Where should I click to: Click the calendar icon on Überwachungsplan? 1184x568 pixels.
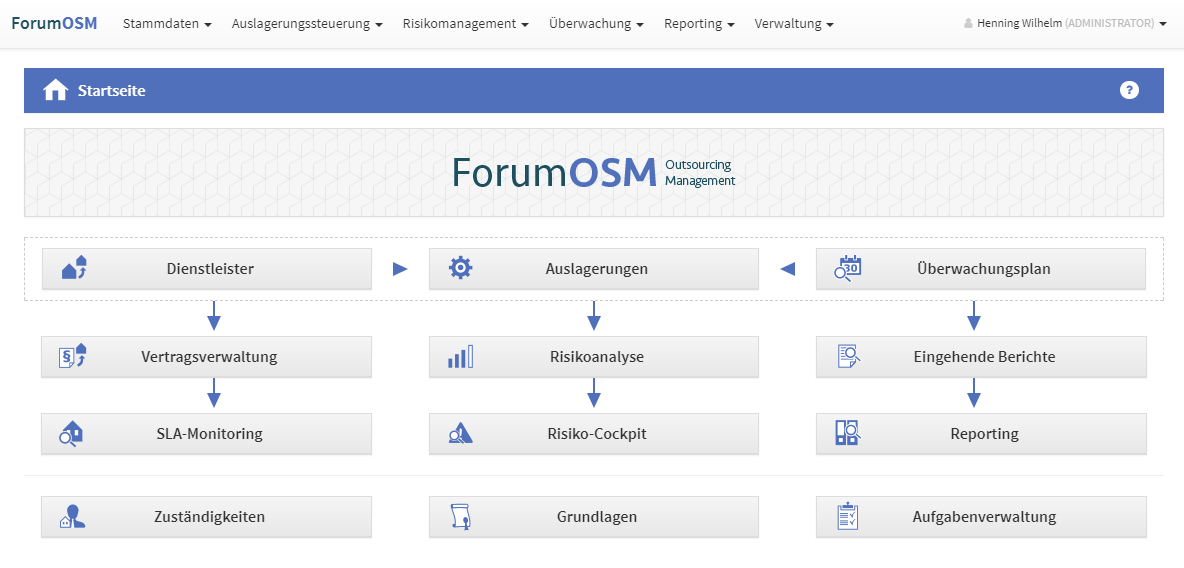point(848,268)
